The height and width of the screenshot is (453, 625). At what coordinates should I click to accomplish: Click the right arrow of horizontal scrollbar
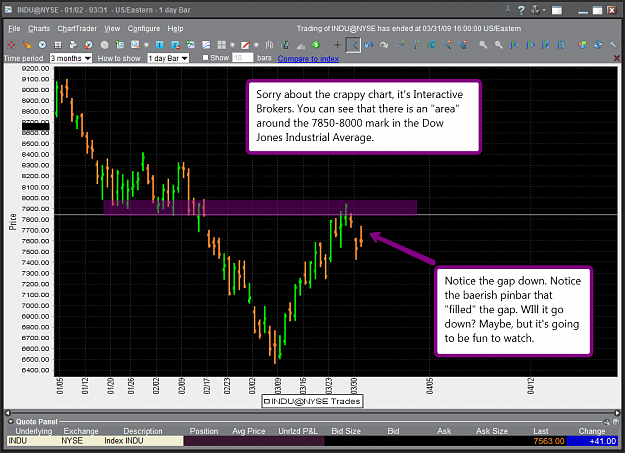pos(617,413)
